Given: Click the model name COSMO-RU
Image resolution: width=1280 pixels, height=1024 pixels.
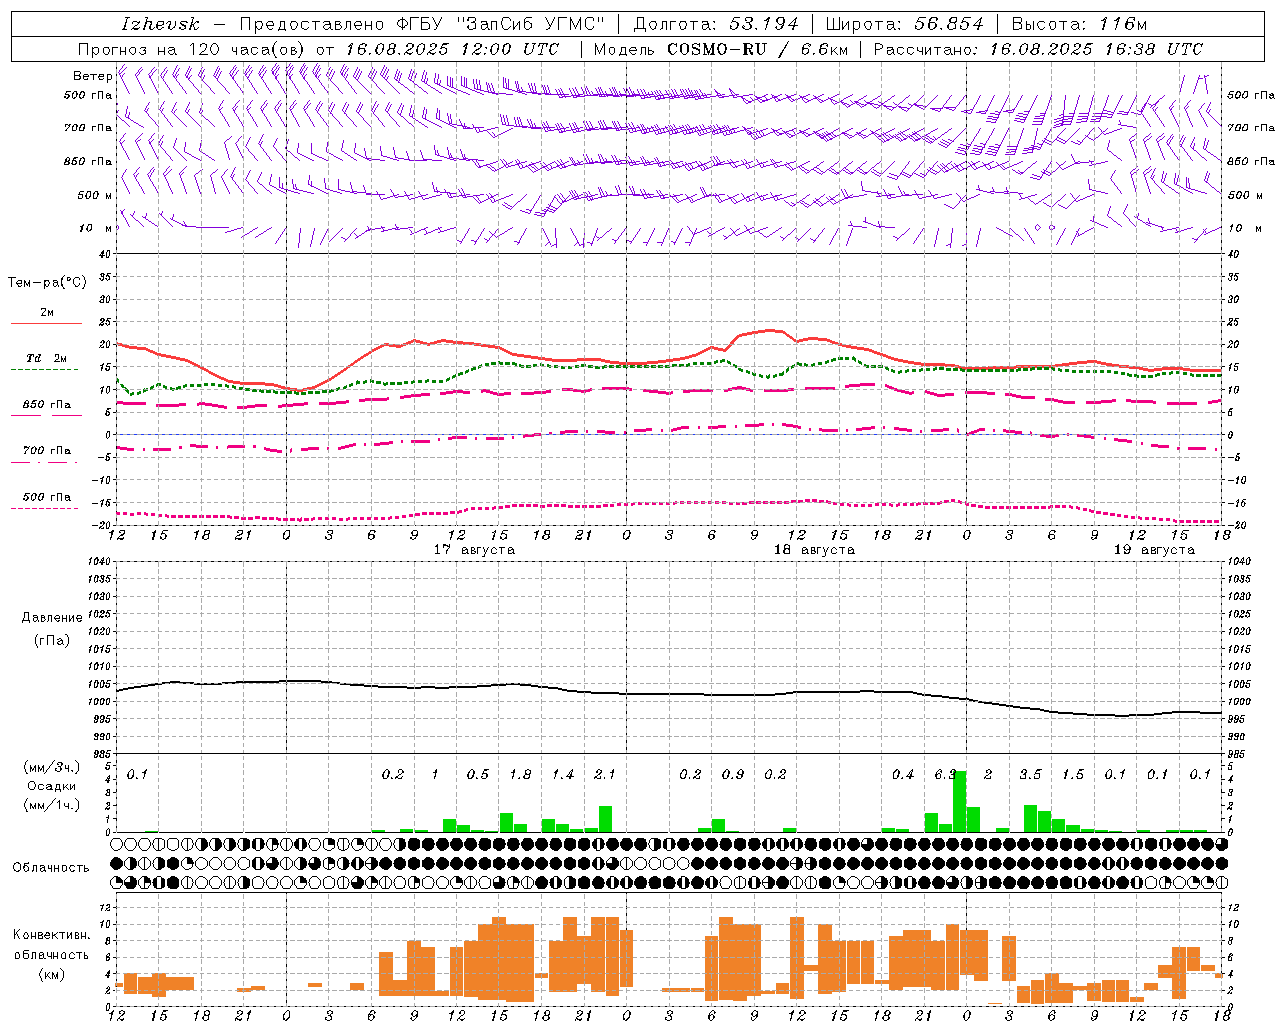Looking at the screenshot, I should pos(716,49).
